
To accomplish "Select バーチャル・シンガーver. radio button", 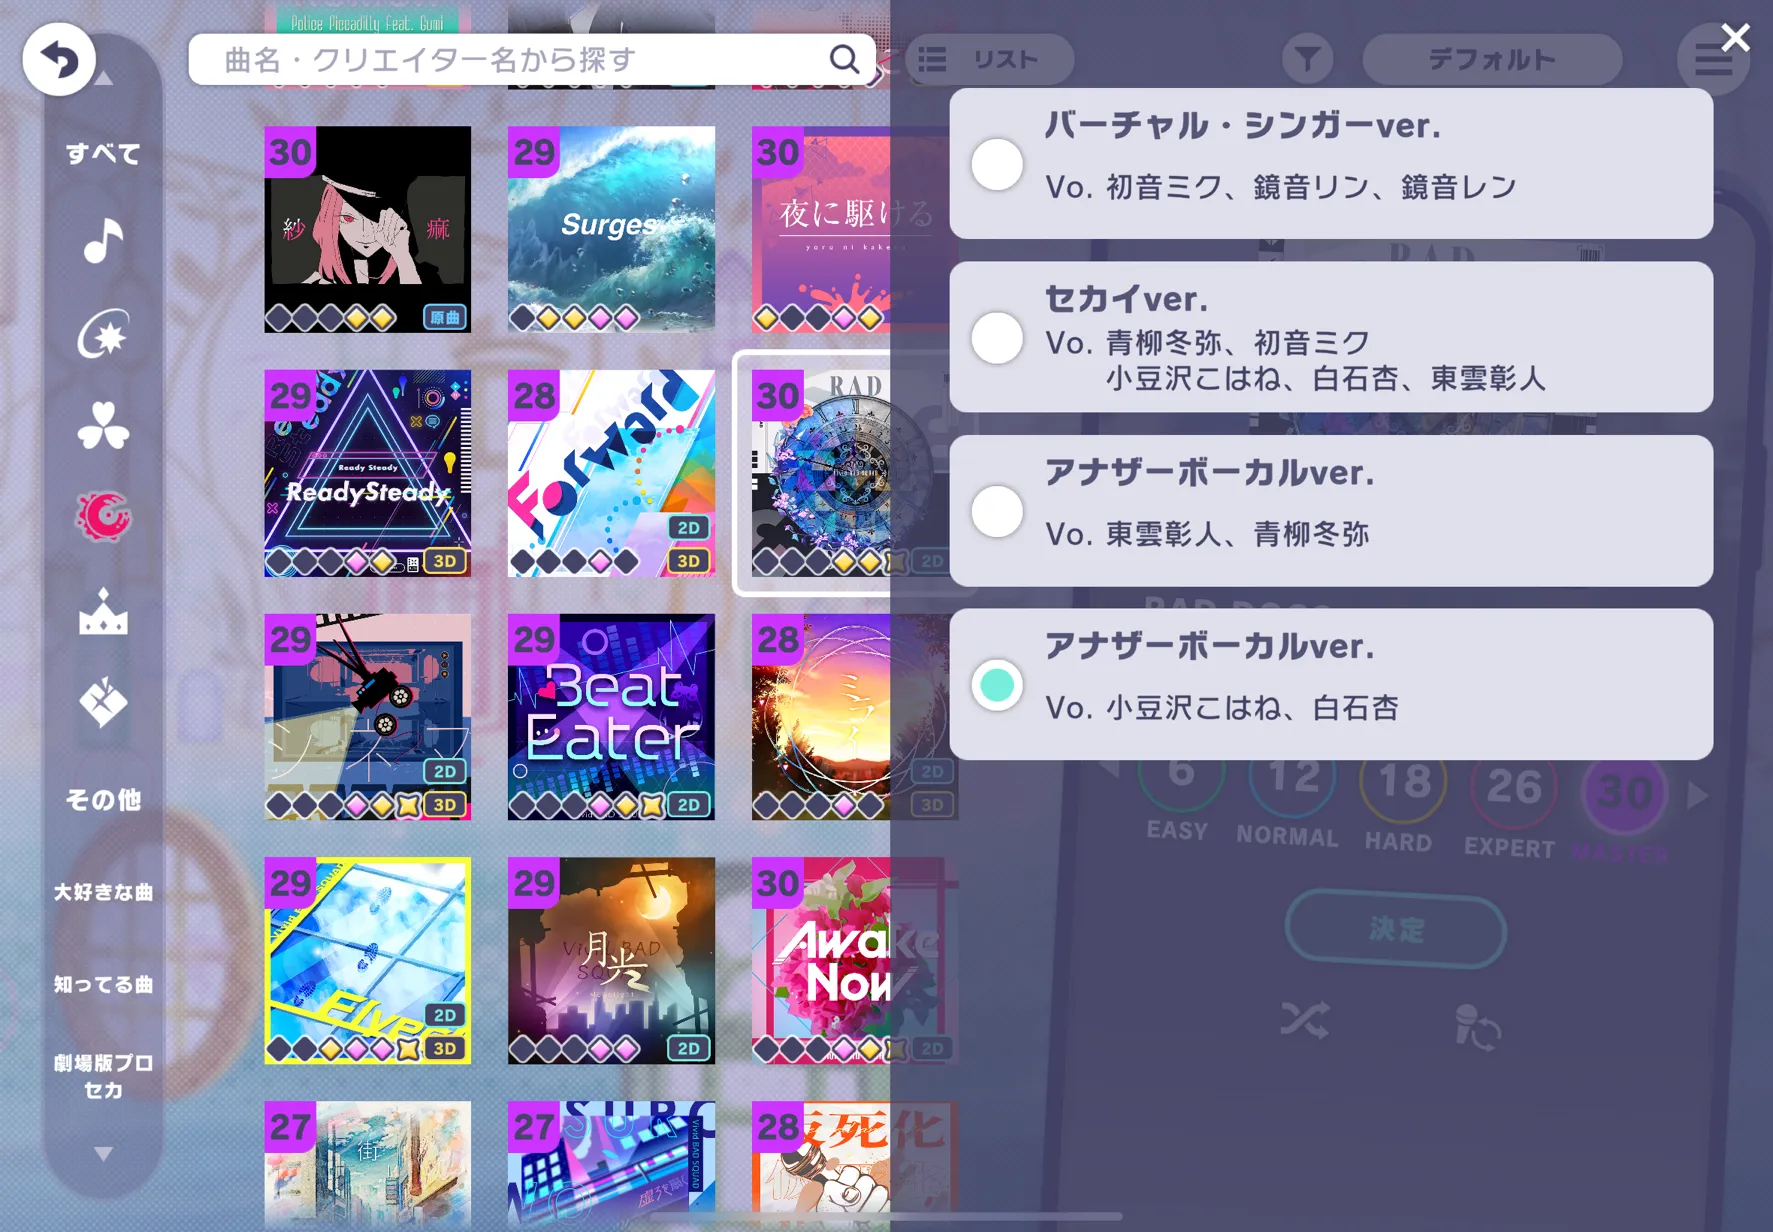I will pyautogui.click(x=997, y=164).
